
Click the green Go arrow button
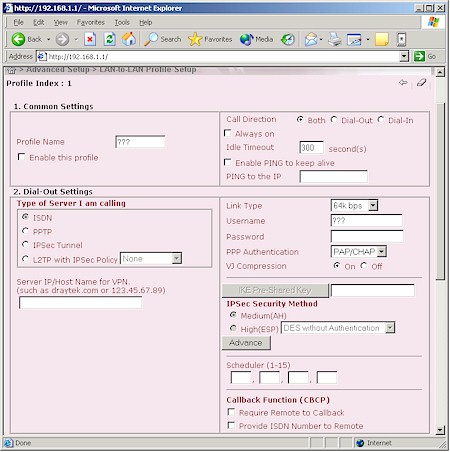pyautogui.click(x=419, y=56)
